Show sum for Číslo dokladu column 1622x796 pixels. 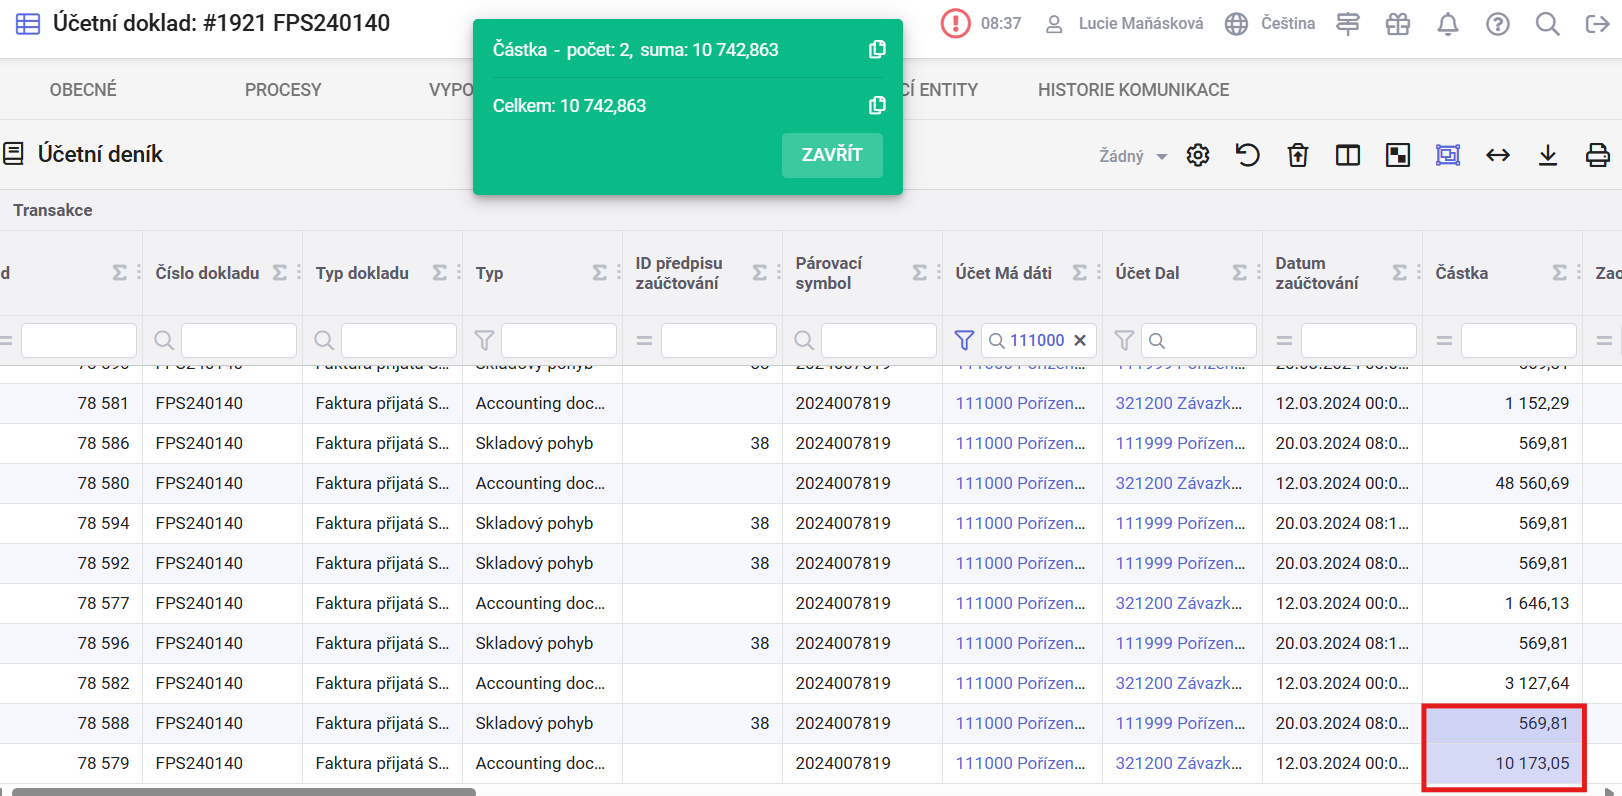pyautogui.click(x=280, y=273)
